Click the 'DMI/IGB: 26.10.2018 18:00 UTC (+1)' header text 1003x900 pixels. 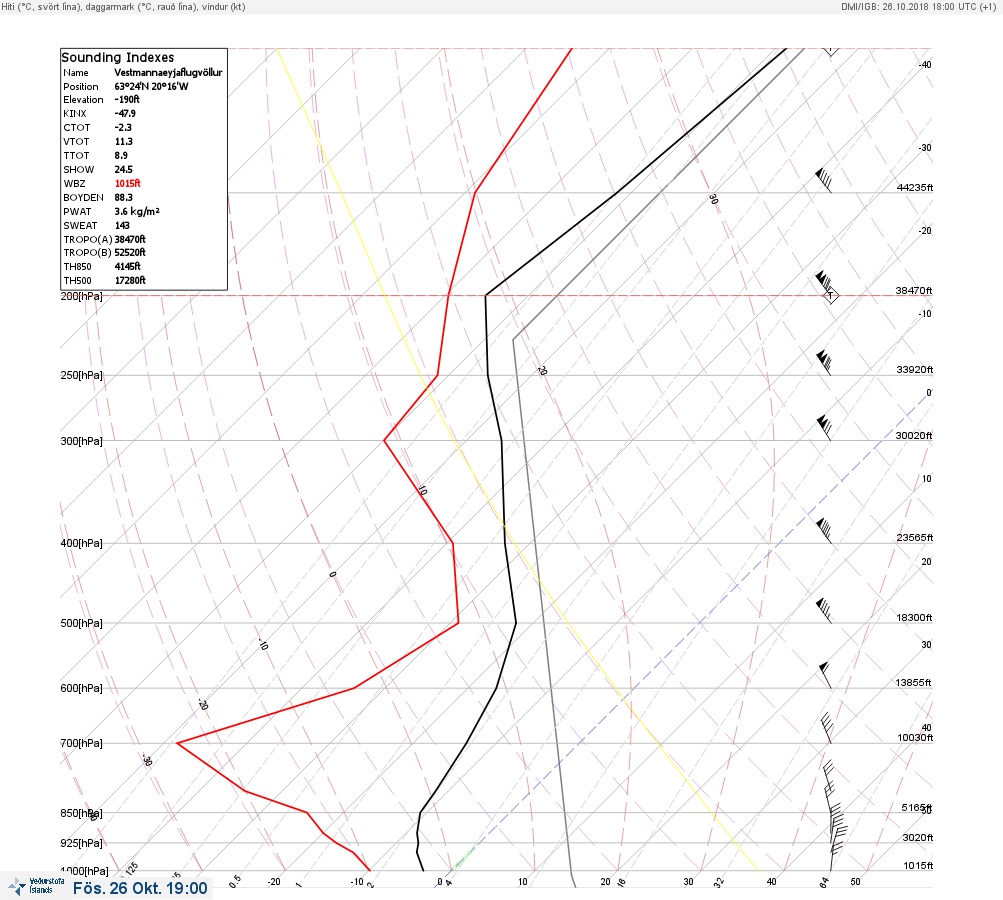[x=919, y=6]
